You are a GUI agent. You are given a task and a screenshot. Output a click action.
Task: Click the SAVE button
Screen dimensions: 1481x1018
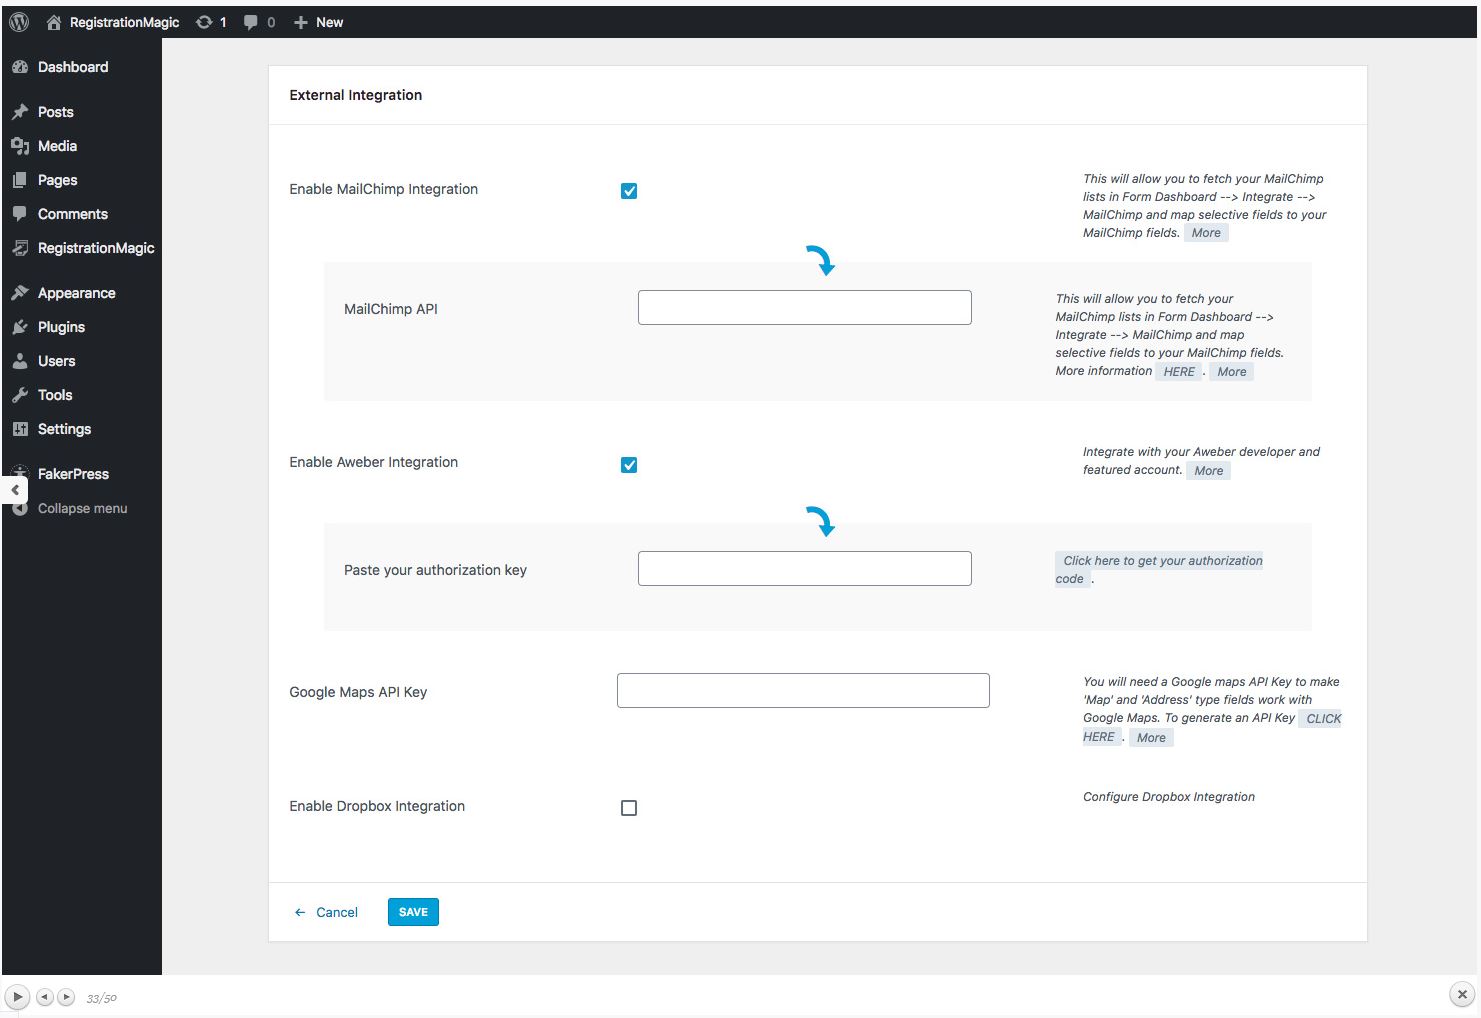coord(413,912)
